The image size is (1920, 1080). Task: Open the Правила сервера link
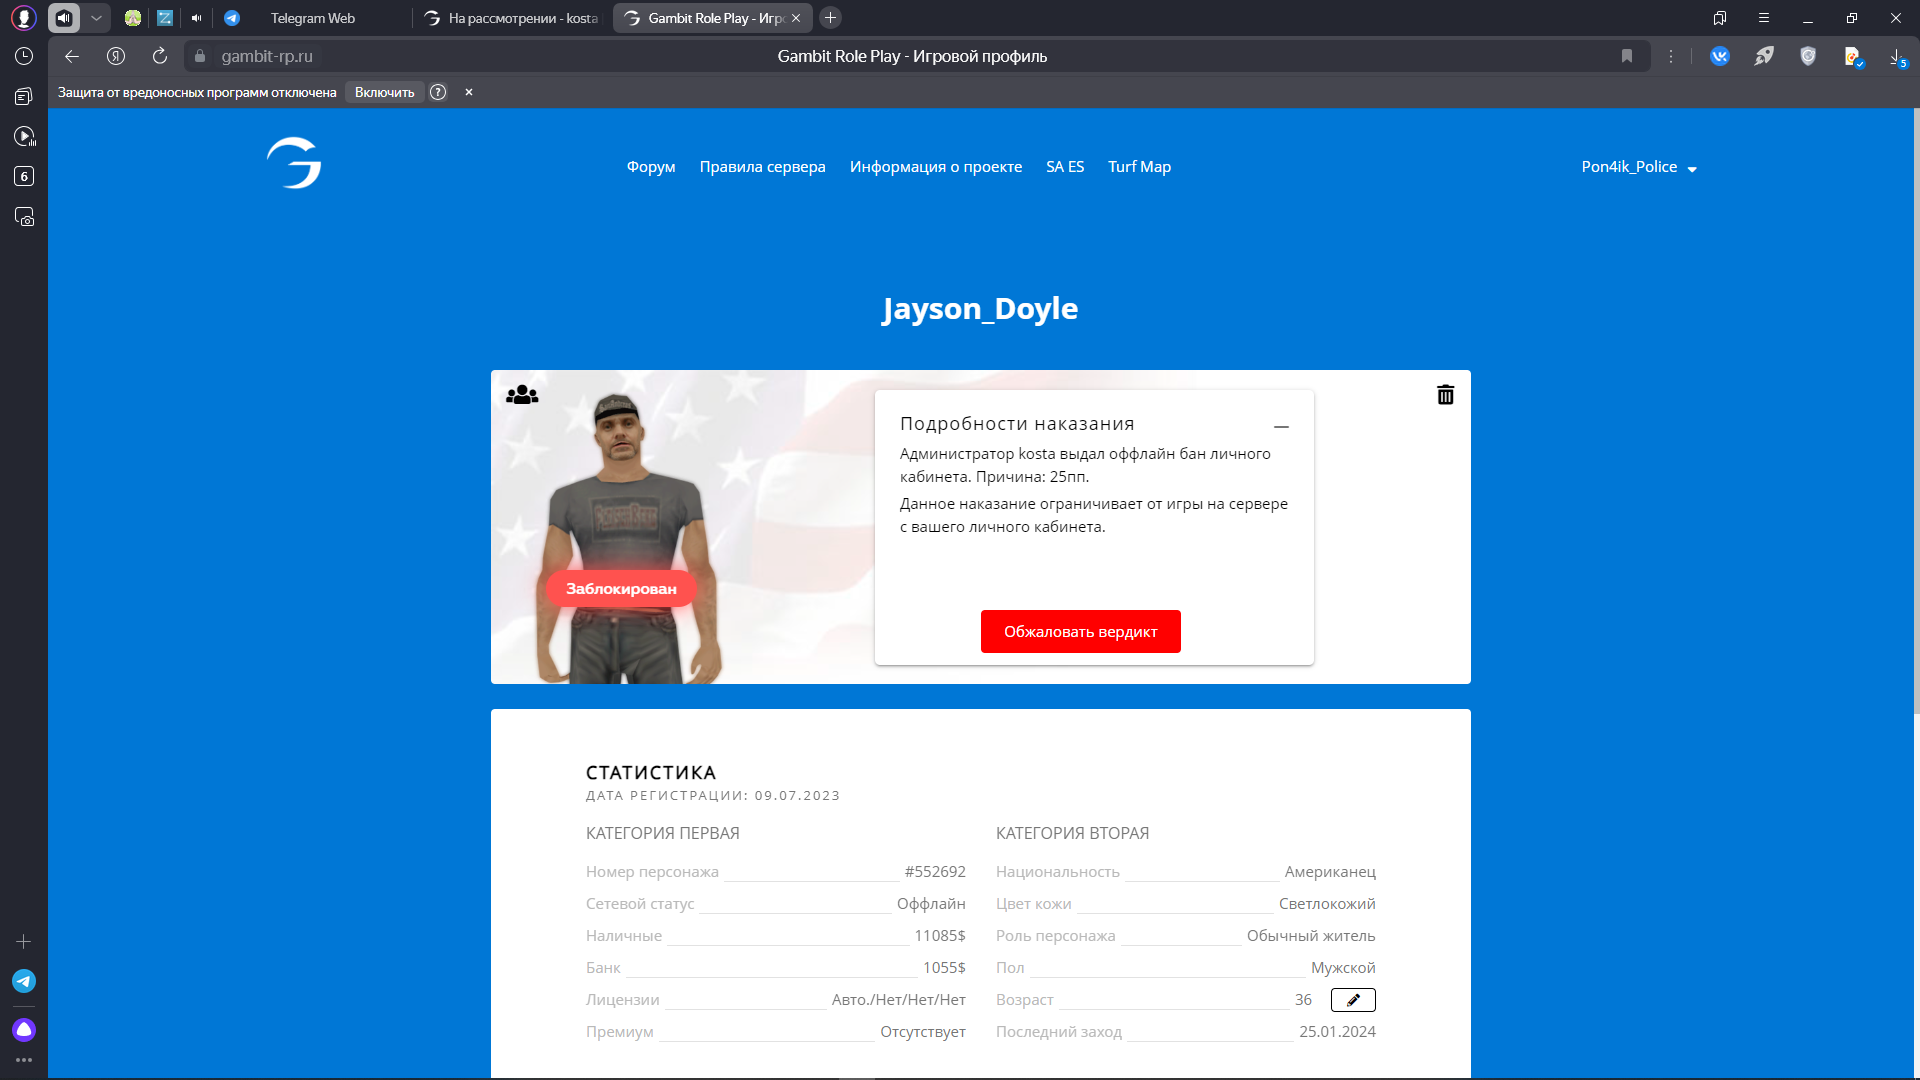pos(762,167)
